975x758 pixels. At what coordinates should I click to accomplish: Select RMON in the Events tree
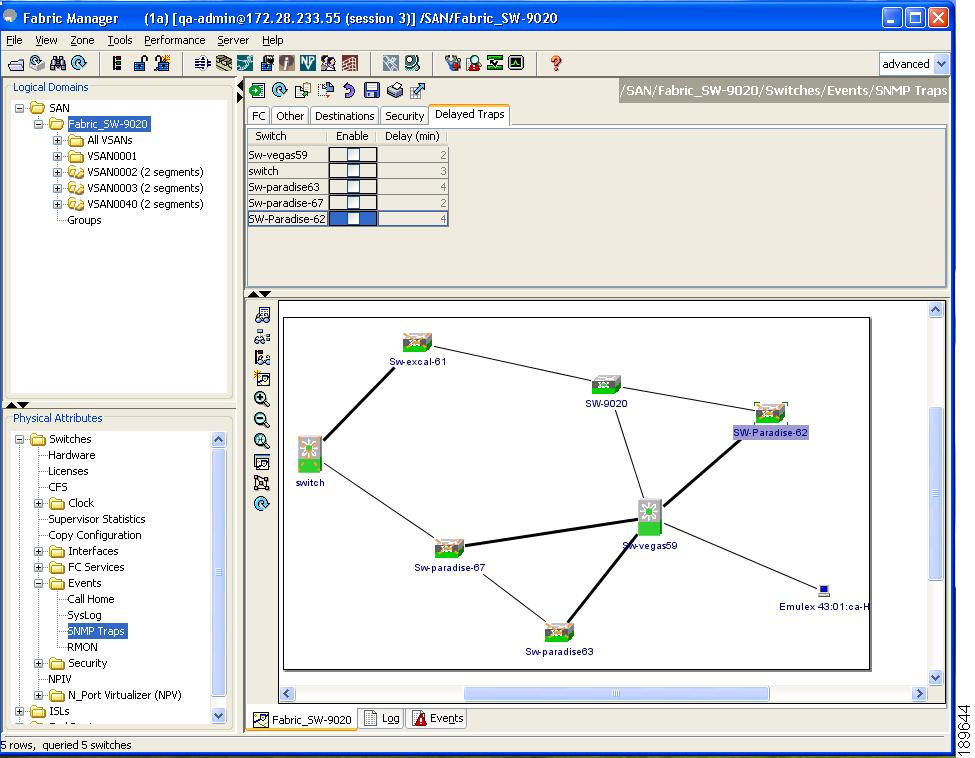83,647
